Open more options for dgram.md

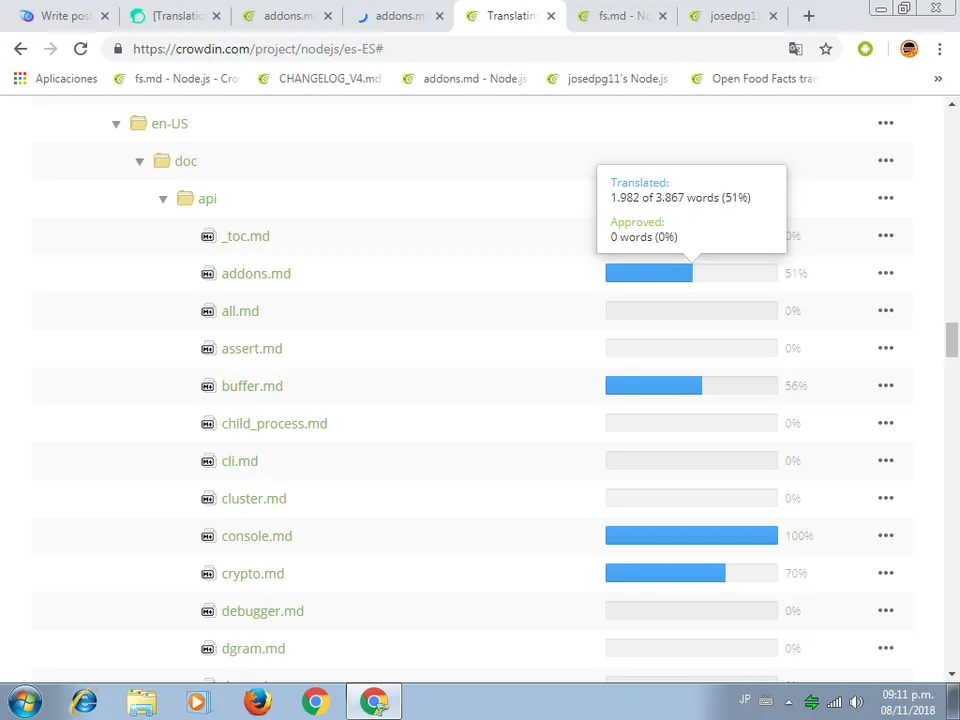pos(885,648)
